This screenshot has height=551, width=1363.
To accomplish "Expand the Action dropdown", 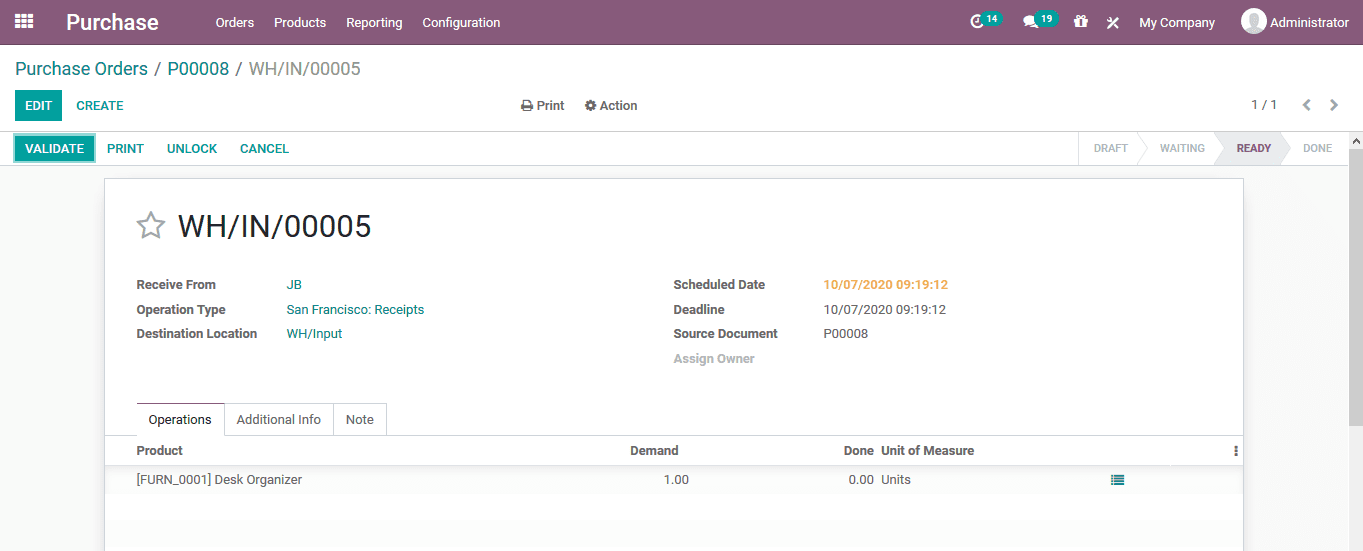I will point(611,106).
